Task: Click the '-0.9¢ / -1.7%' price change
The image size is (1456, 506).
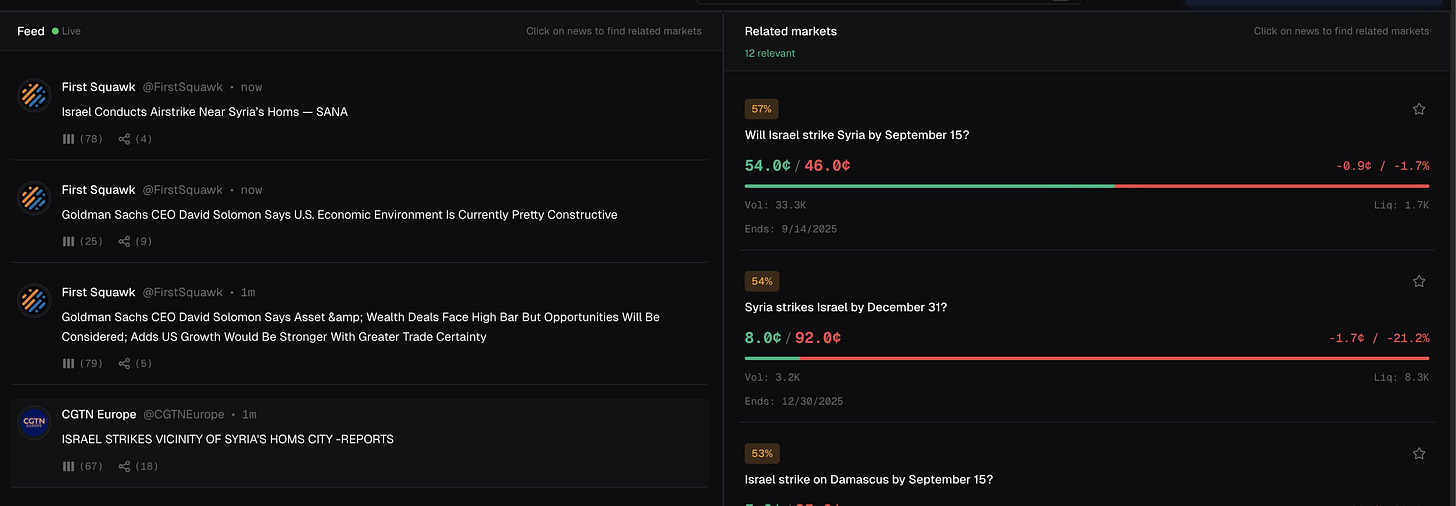Action: point(1383,166)
